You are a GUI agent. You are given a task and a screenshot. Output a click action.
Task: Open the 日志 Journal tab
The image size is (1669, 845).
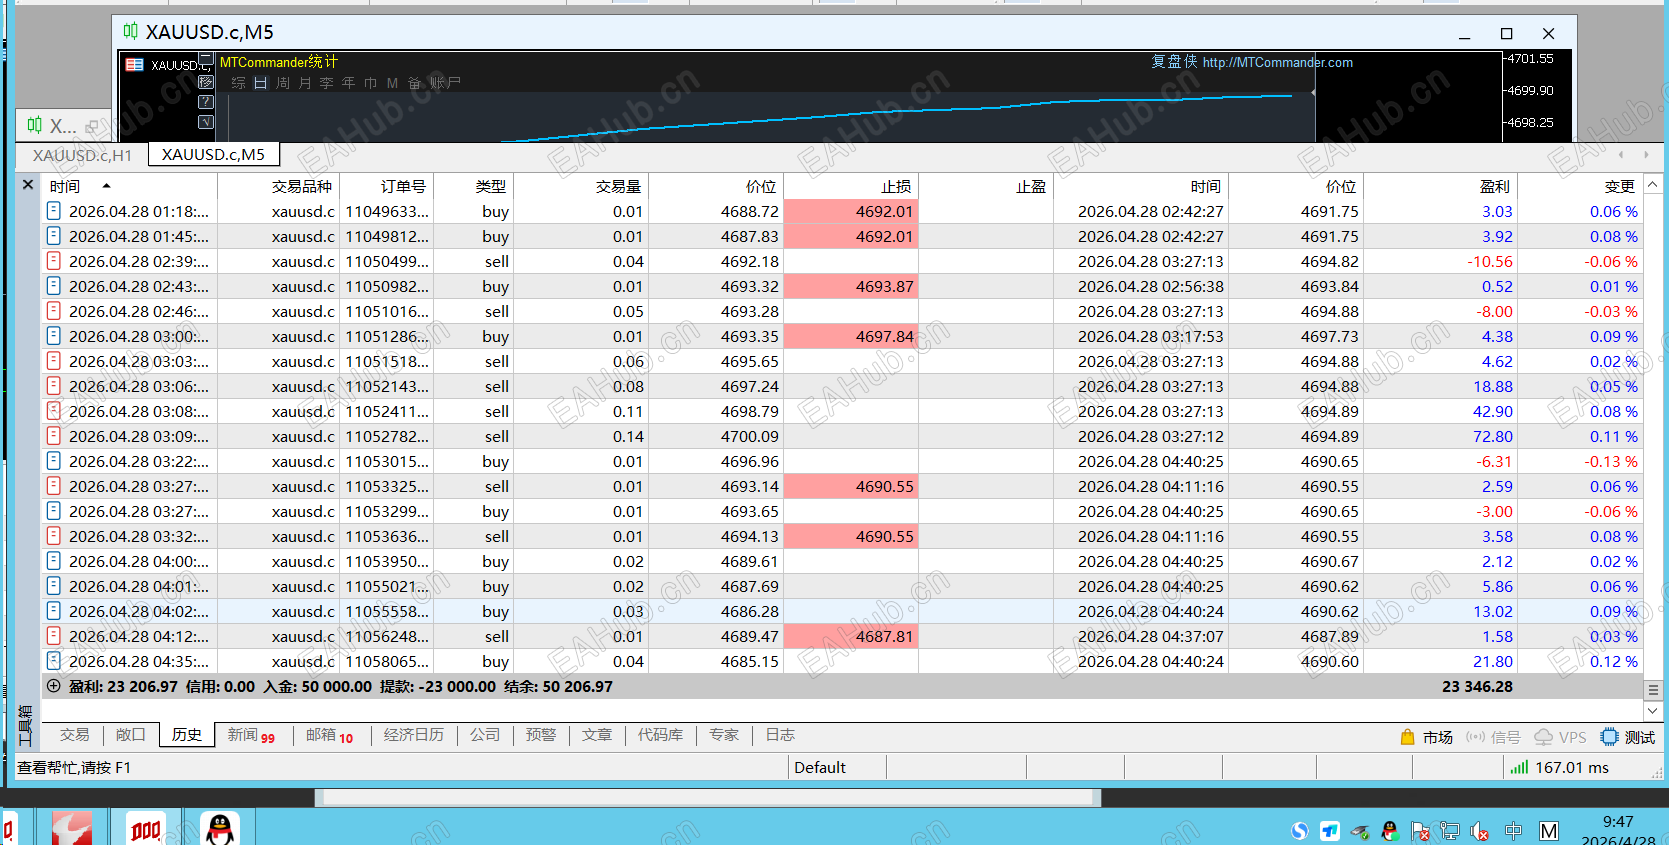tap(780, 735)
